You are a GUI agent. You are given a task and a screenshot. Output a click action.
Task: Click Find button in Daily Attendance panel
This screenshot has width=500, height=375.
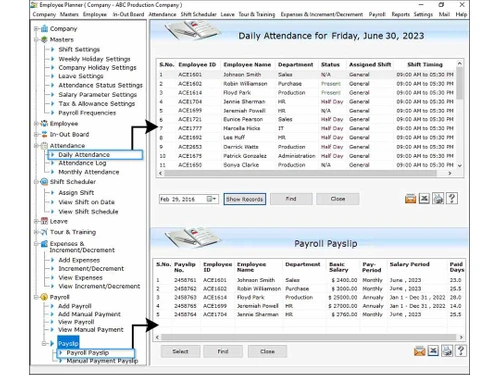[291, 199]
